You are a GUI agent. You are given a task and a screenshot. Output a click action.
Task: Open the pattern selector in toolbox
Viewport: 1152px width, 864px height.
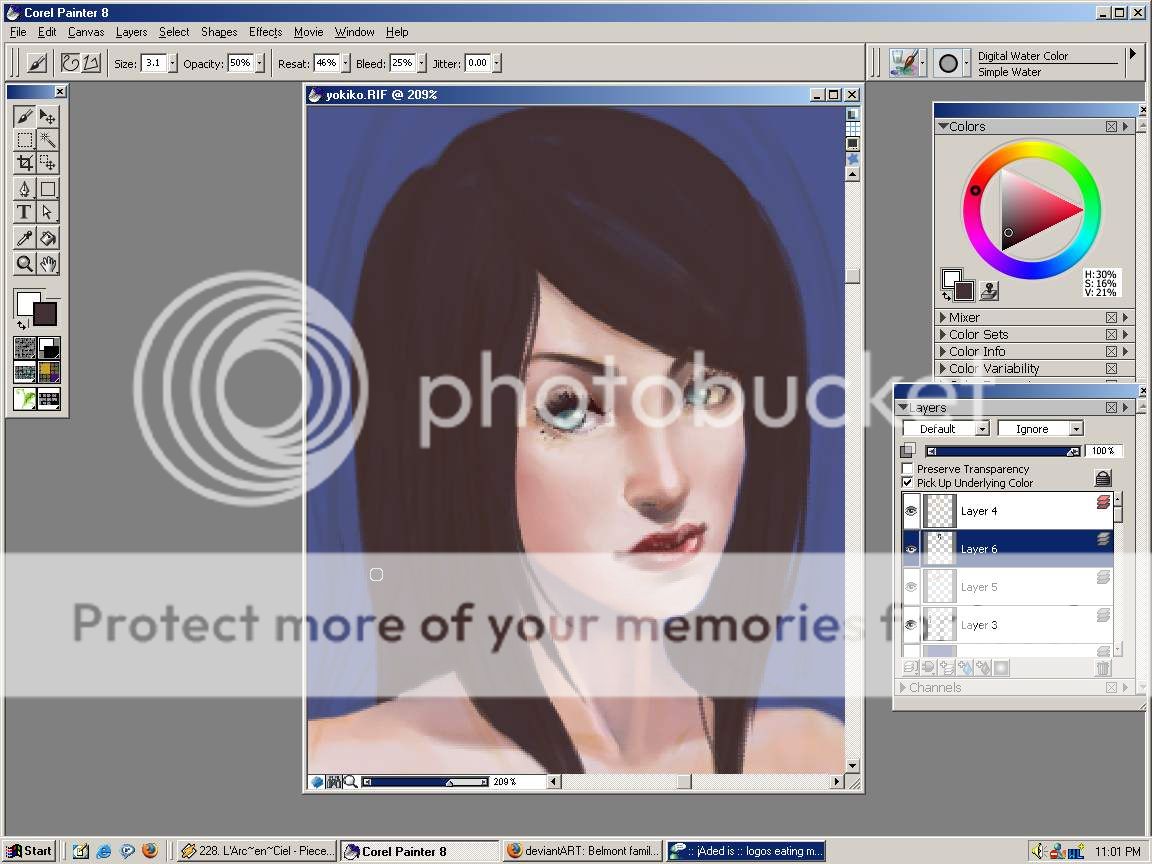24,372
